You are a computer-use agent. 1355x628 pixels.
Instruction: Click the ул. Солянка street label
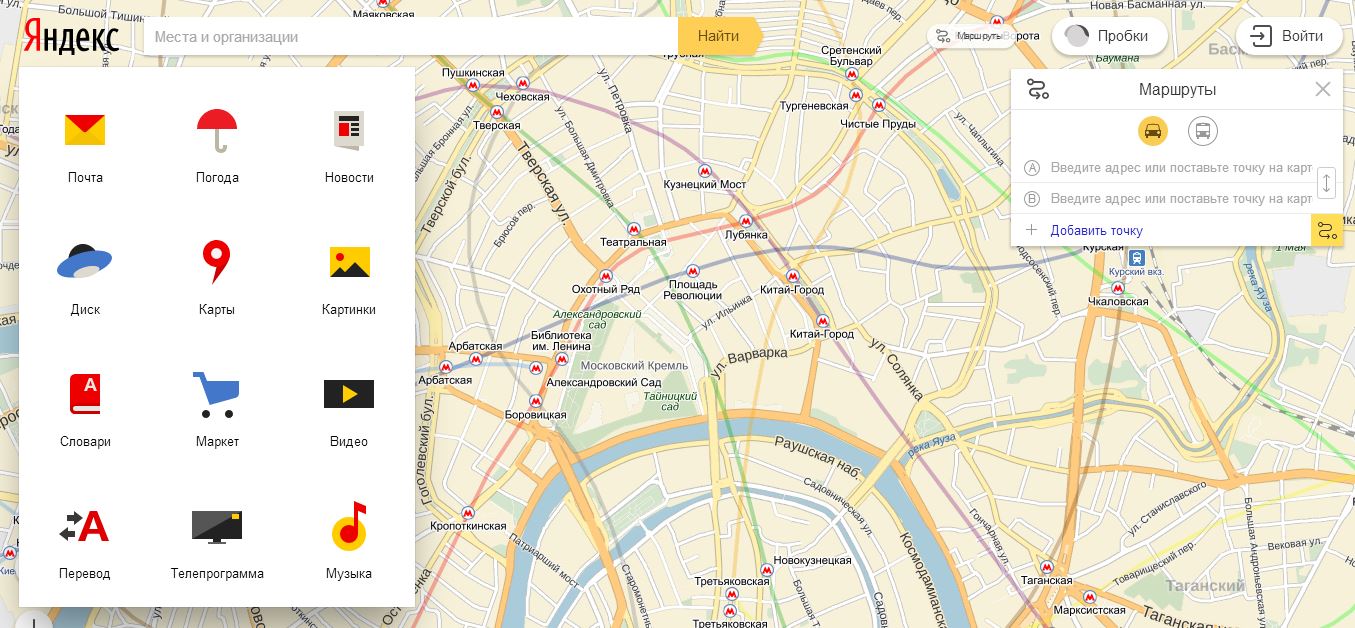tap(896, 370)
